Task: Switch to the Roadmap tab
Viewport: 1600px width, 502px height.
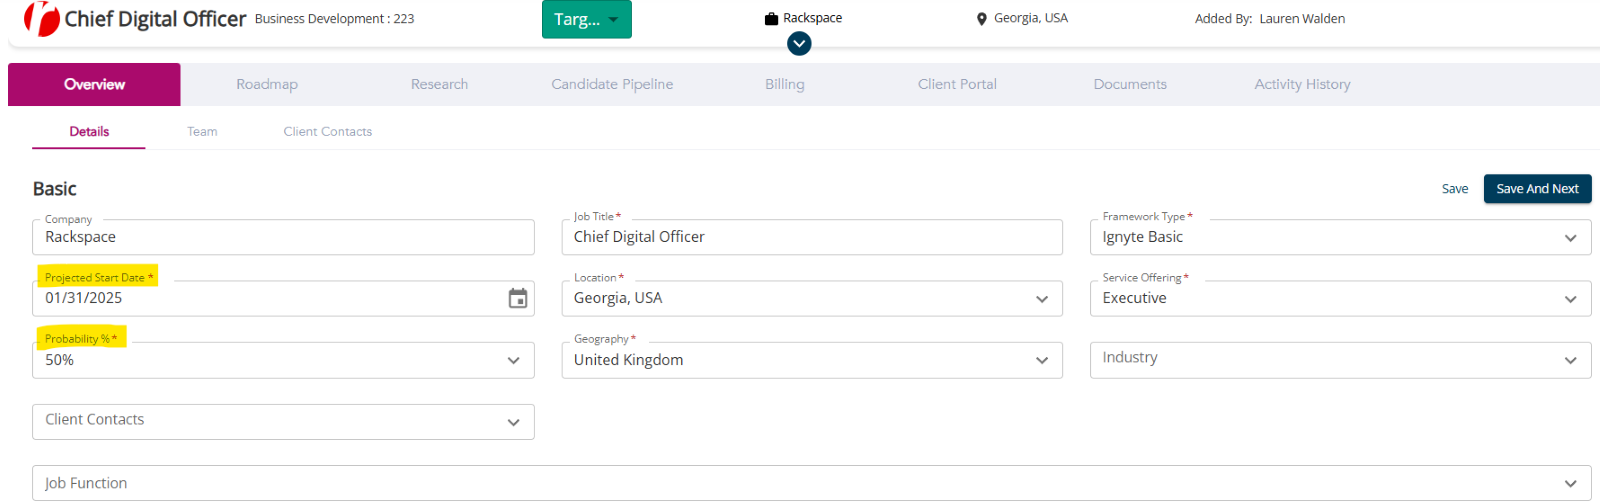Action: (x=267, y=84)
